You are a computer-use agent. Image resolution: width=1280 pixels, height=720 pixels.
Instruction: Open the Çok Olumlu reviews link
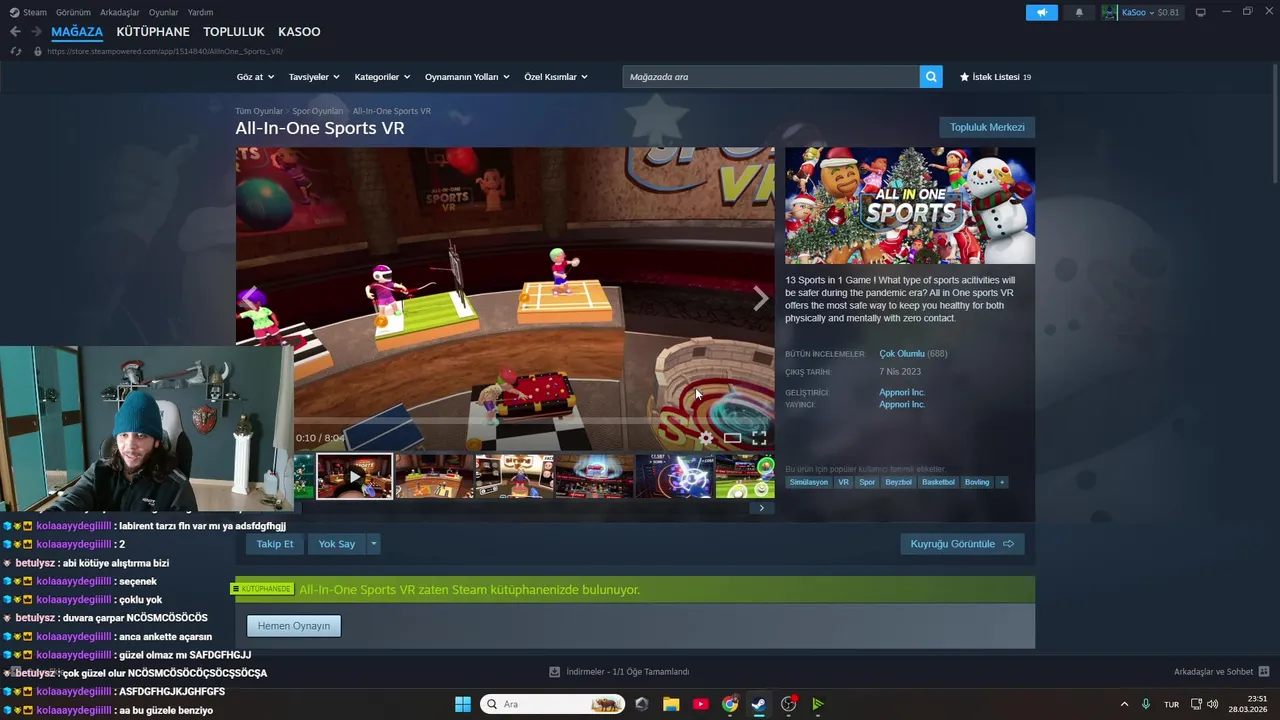pos(902,354)
